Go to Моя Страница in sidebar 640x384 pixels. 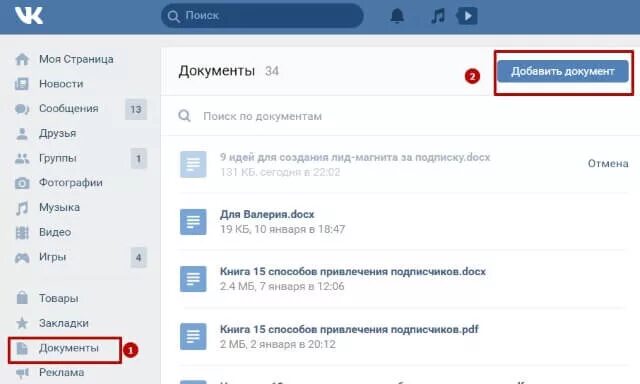pyautogui.click(x=76, y=59)
